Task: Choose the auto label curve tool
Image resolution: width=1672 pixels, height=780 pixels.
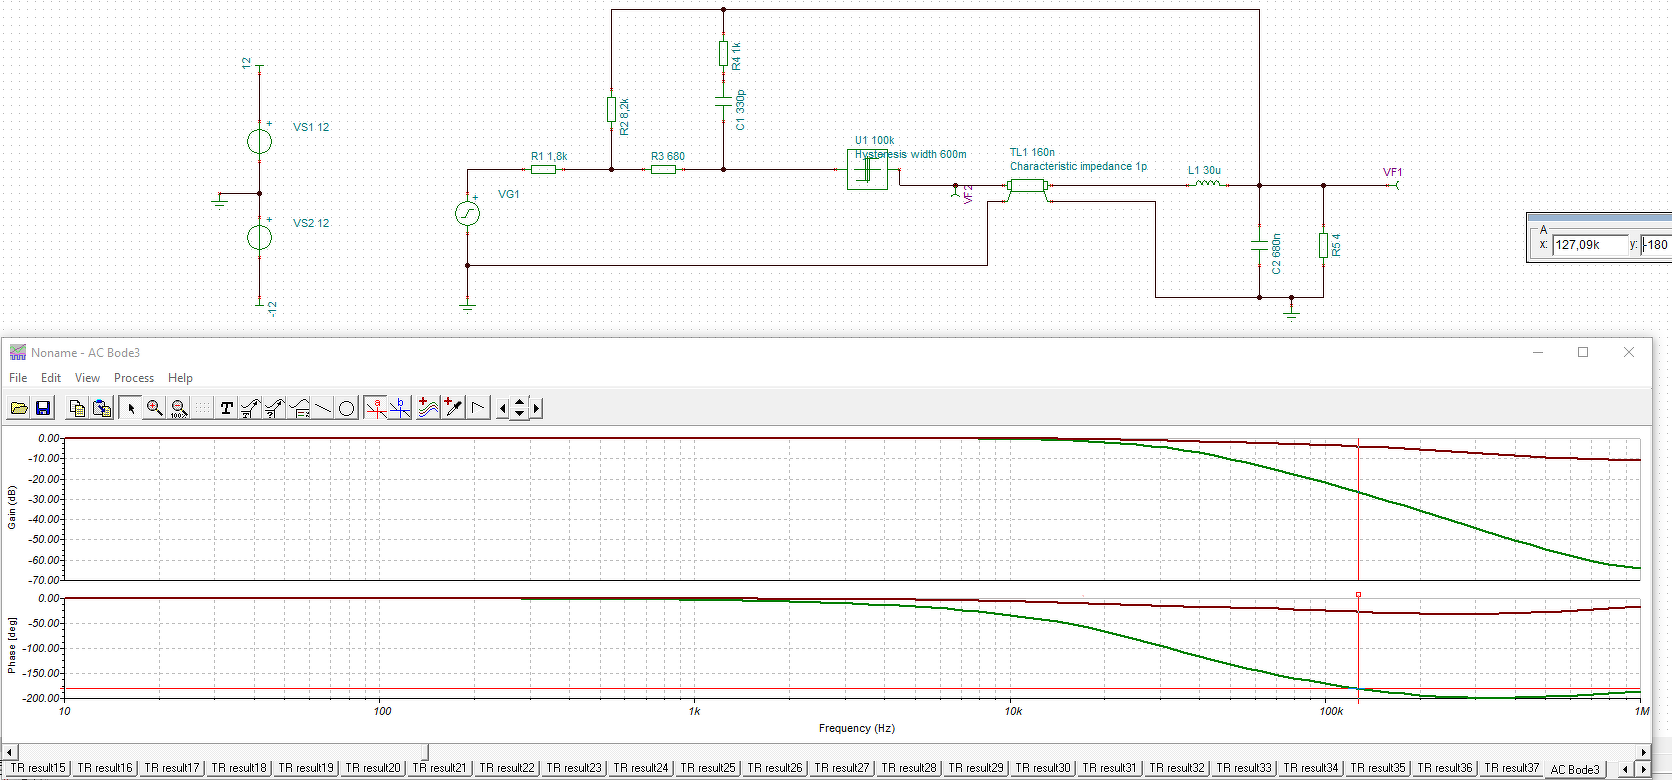Action: (251, 408)
